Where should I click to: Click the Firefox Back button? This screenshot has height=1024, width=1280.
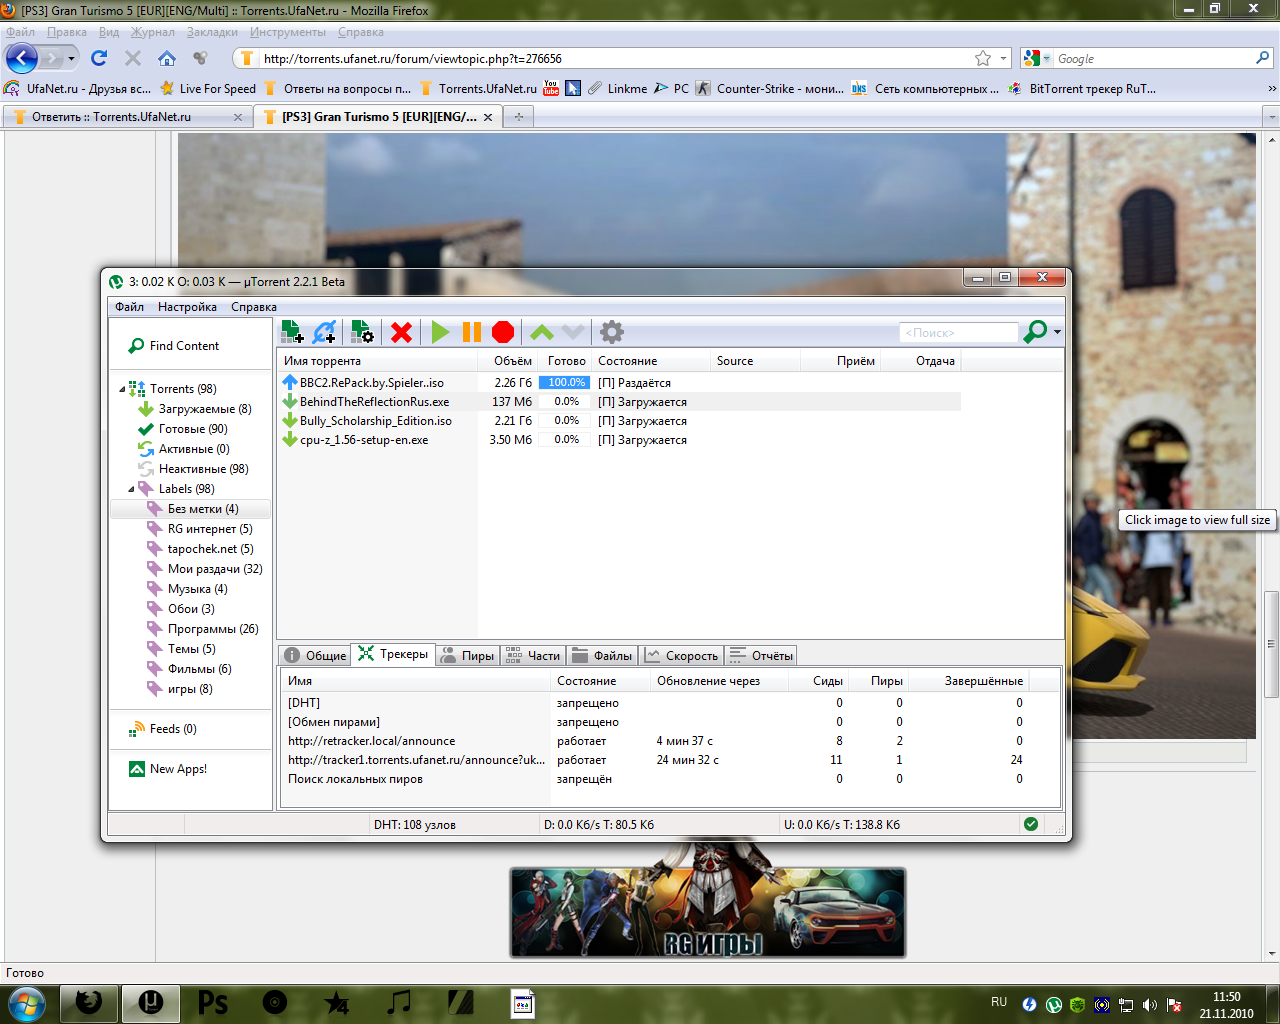[22, 58]
